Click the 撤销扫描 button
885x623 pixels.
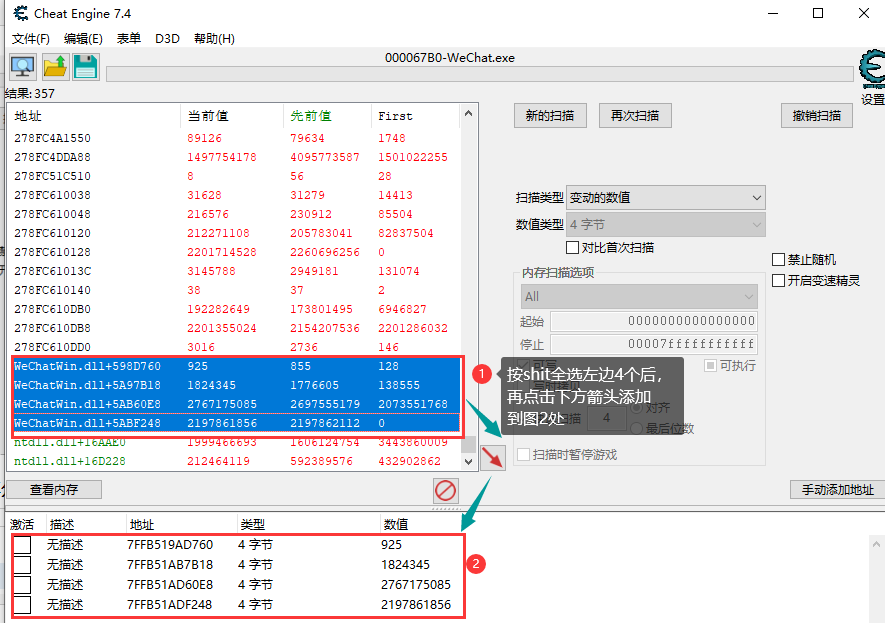tap(817, 116)
